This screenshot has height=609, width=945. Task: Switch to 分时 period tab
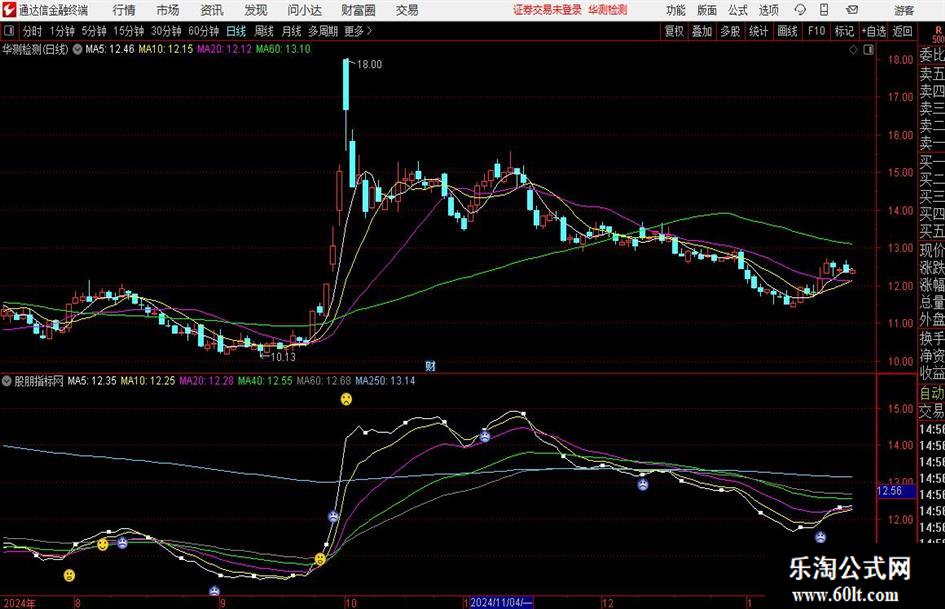[33, 31]
